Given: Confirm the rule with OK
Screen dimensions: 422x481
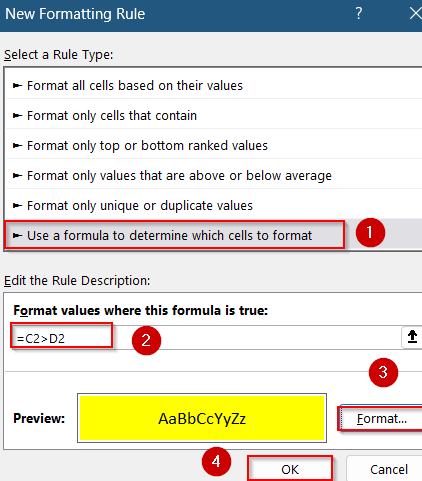Looking at the screenshot, I should (x=290, y=469).
